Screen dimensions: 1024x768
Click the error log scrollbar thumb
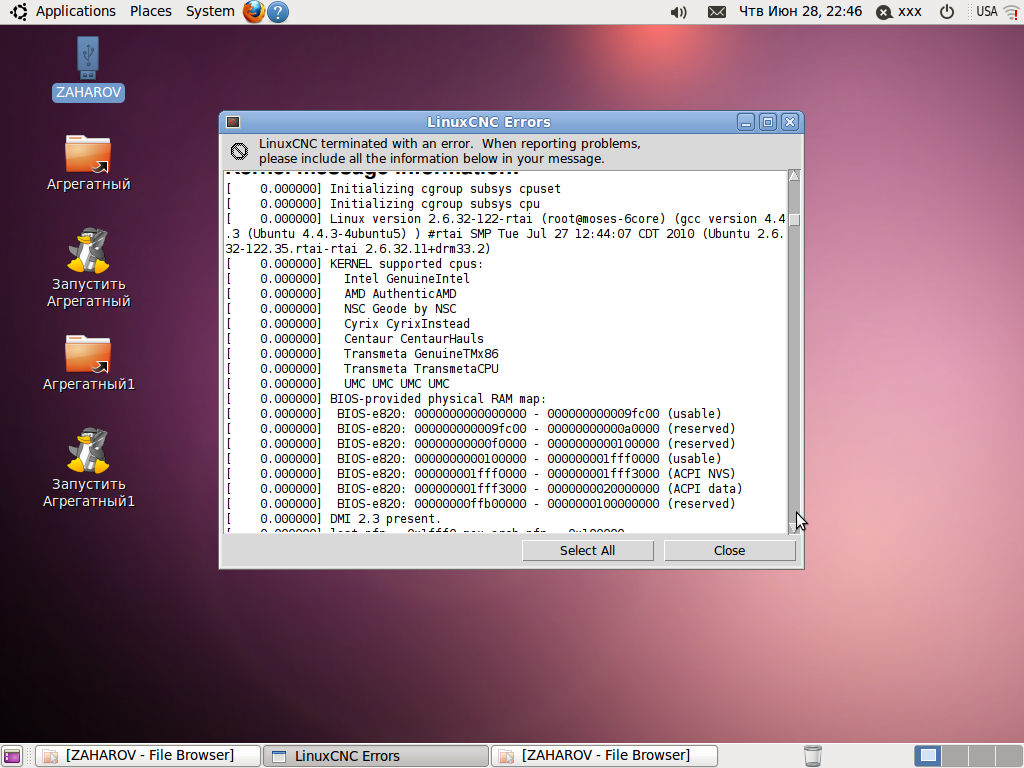794,220
